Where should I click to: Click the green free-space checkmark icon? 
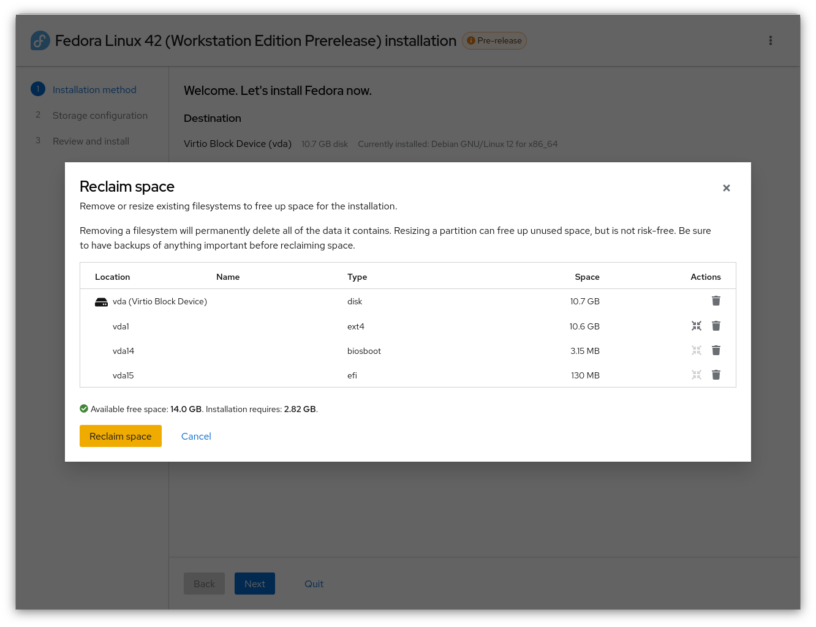pyautogui.click(x=84, y=408)
